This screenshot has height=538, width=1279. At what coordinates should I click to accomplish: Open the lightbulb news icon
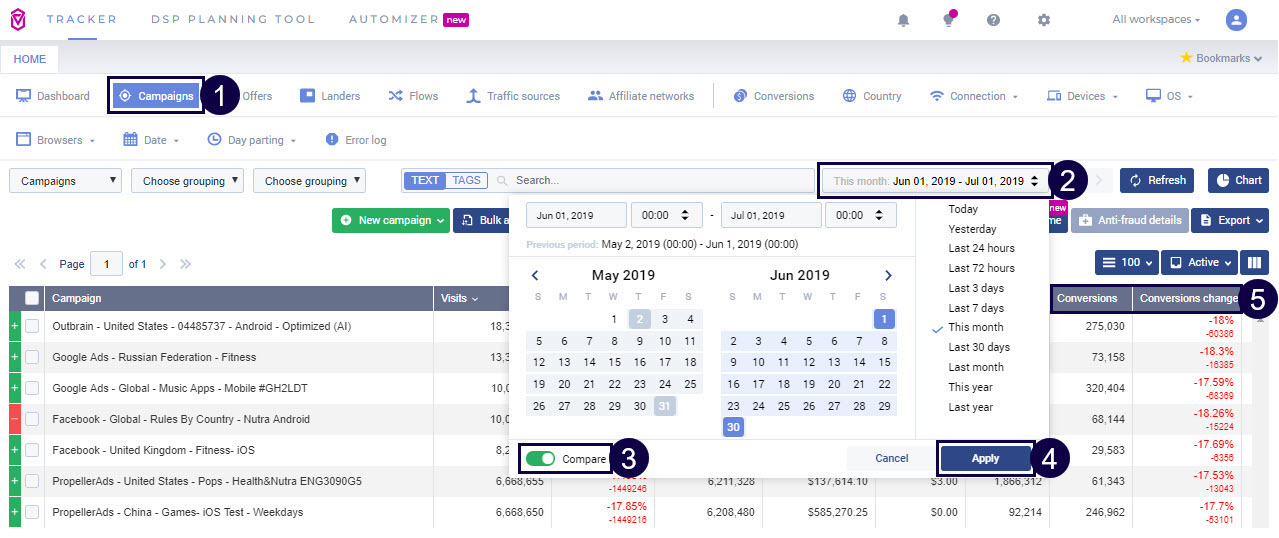tap(948, 20)
